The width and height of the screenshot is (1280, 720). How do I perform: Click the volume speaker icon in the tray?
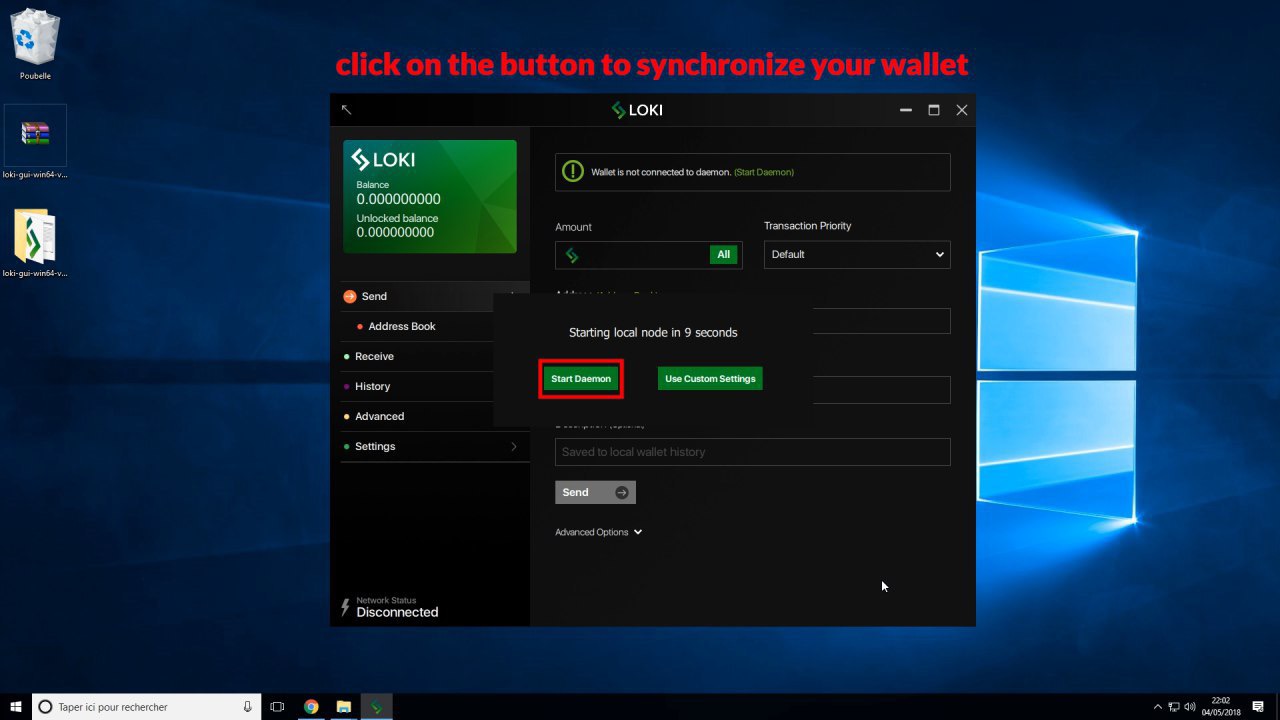1190,707
